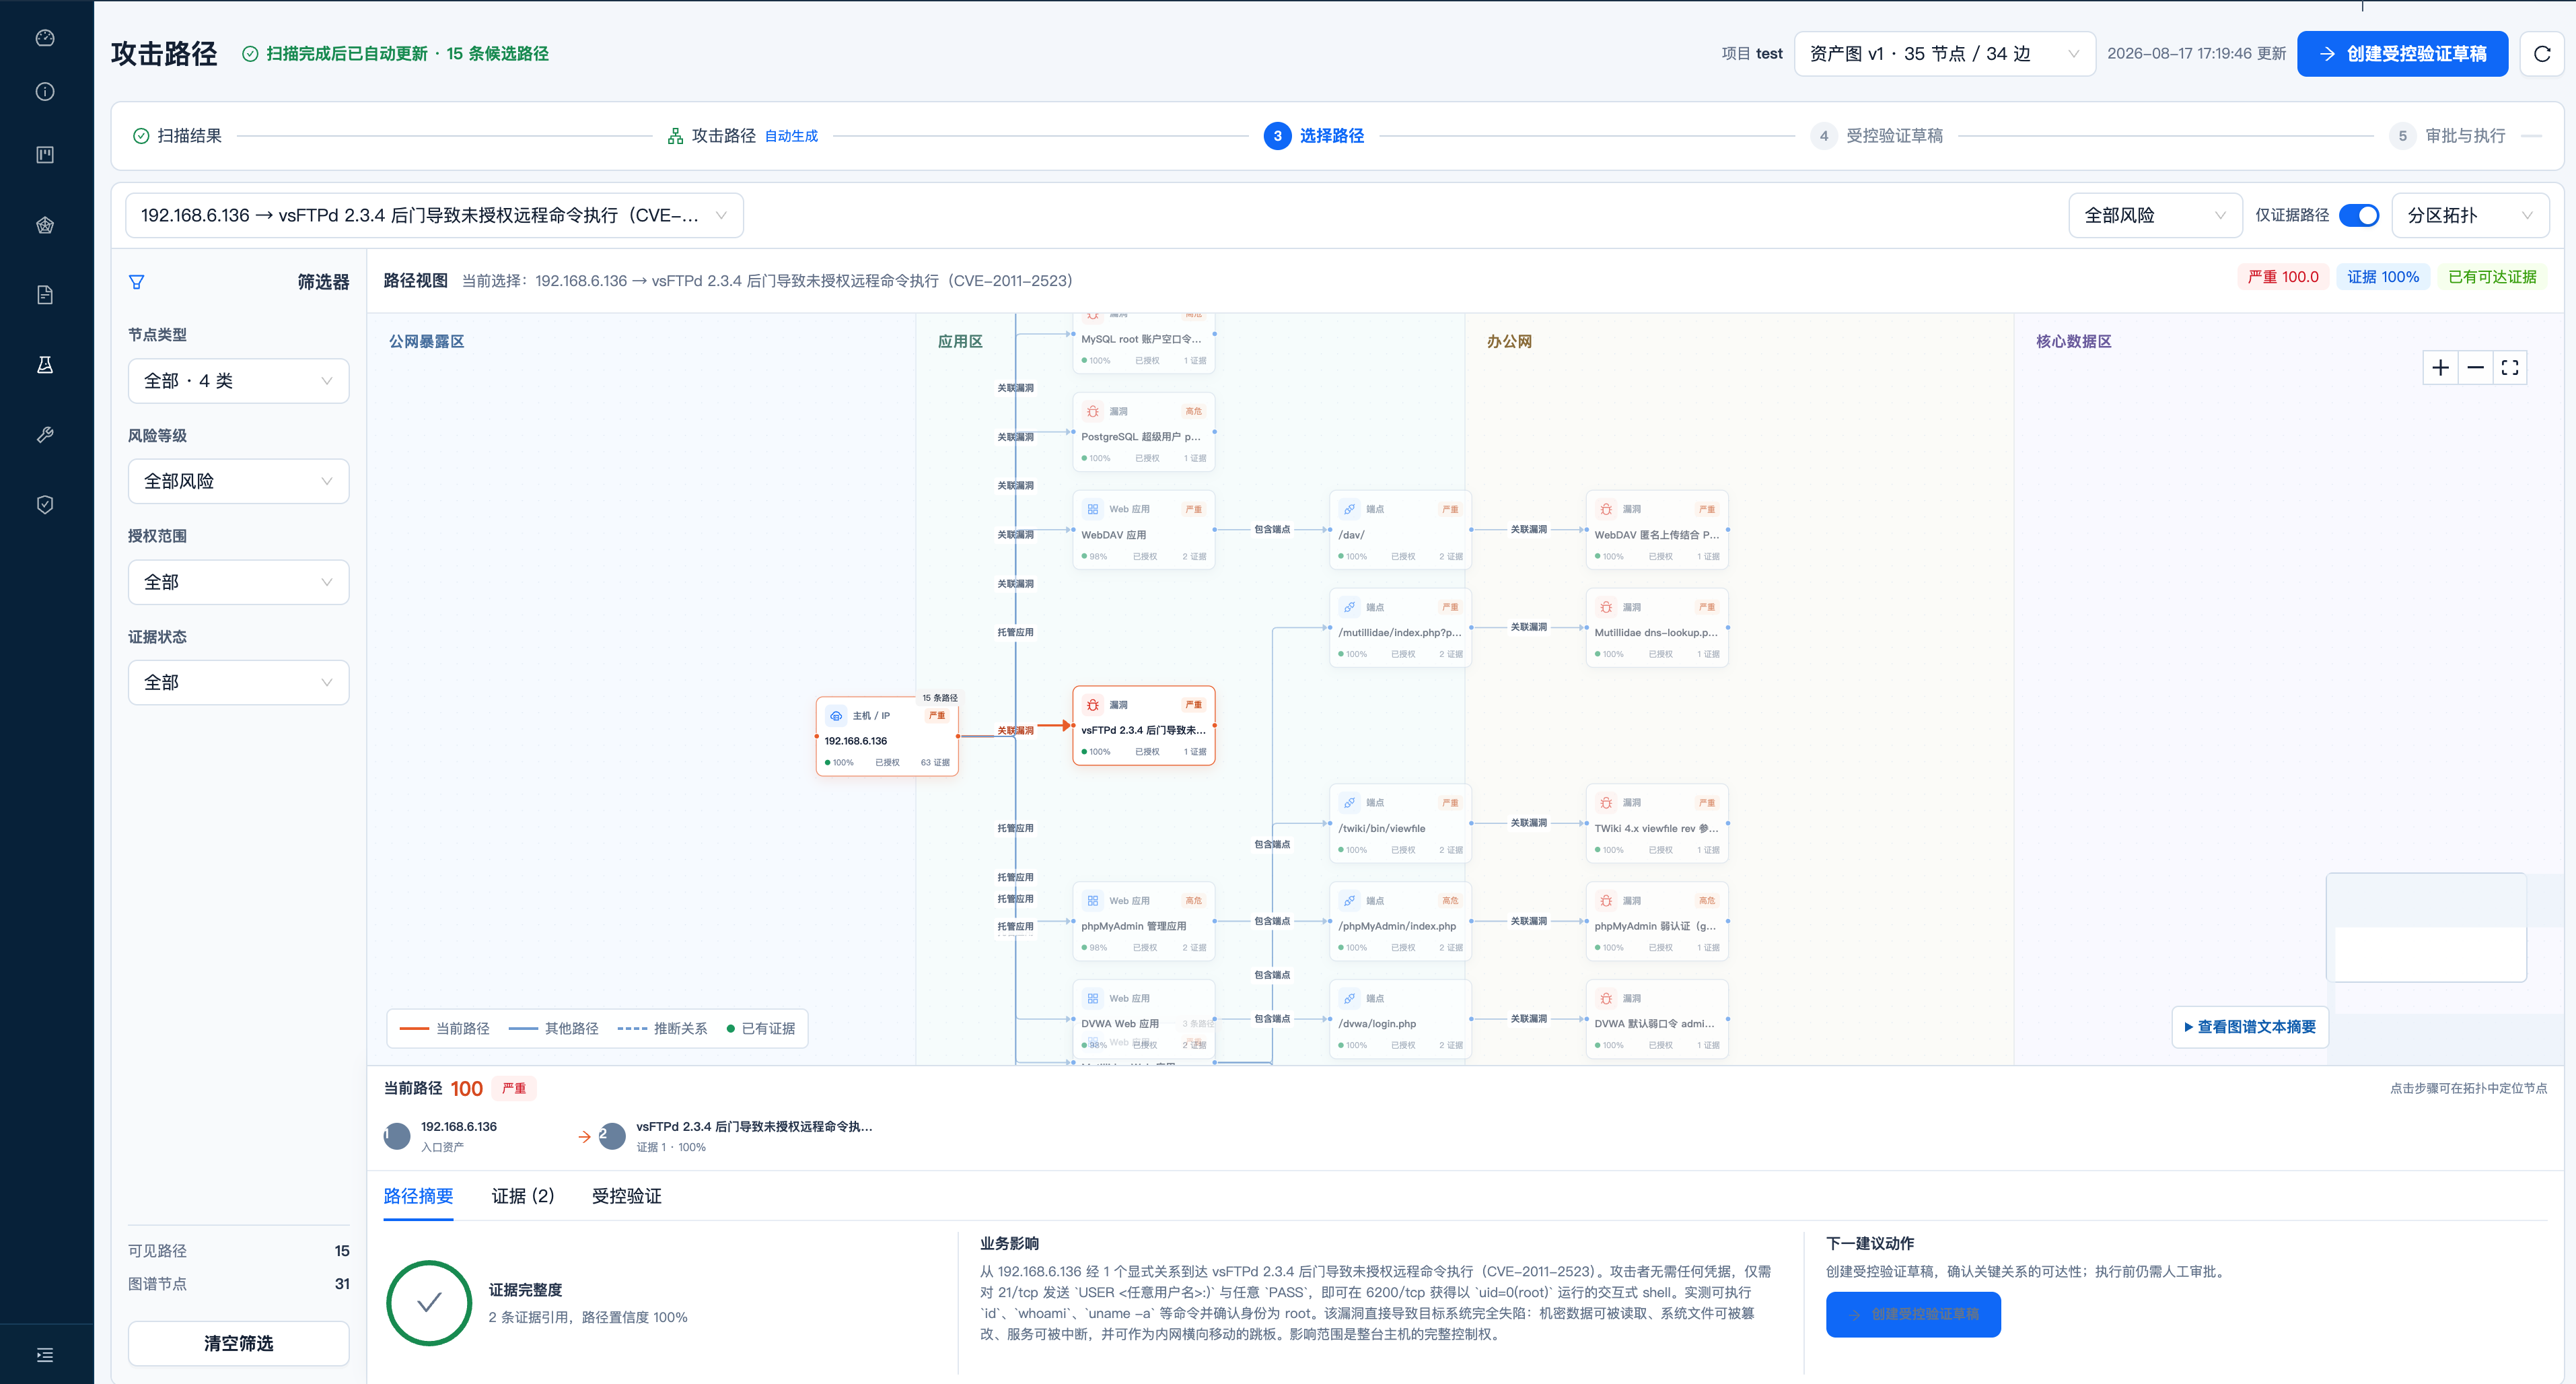Screen dimensions: 2576x1384
Task: Click the 扫描结果 step label
Action: [189, 136]
